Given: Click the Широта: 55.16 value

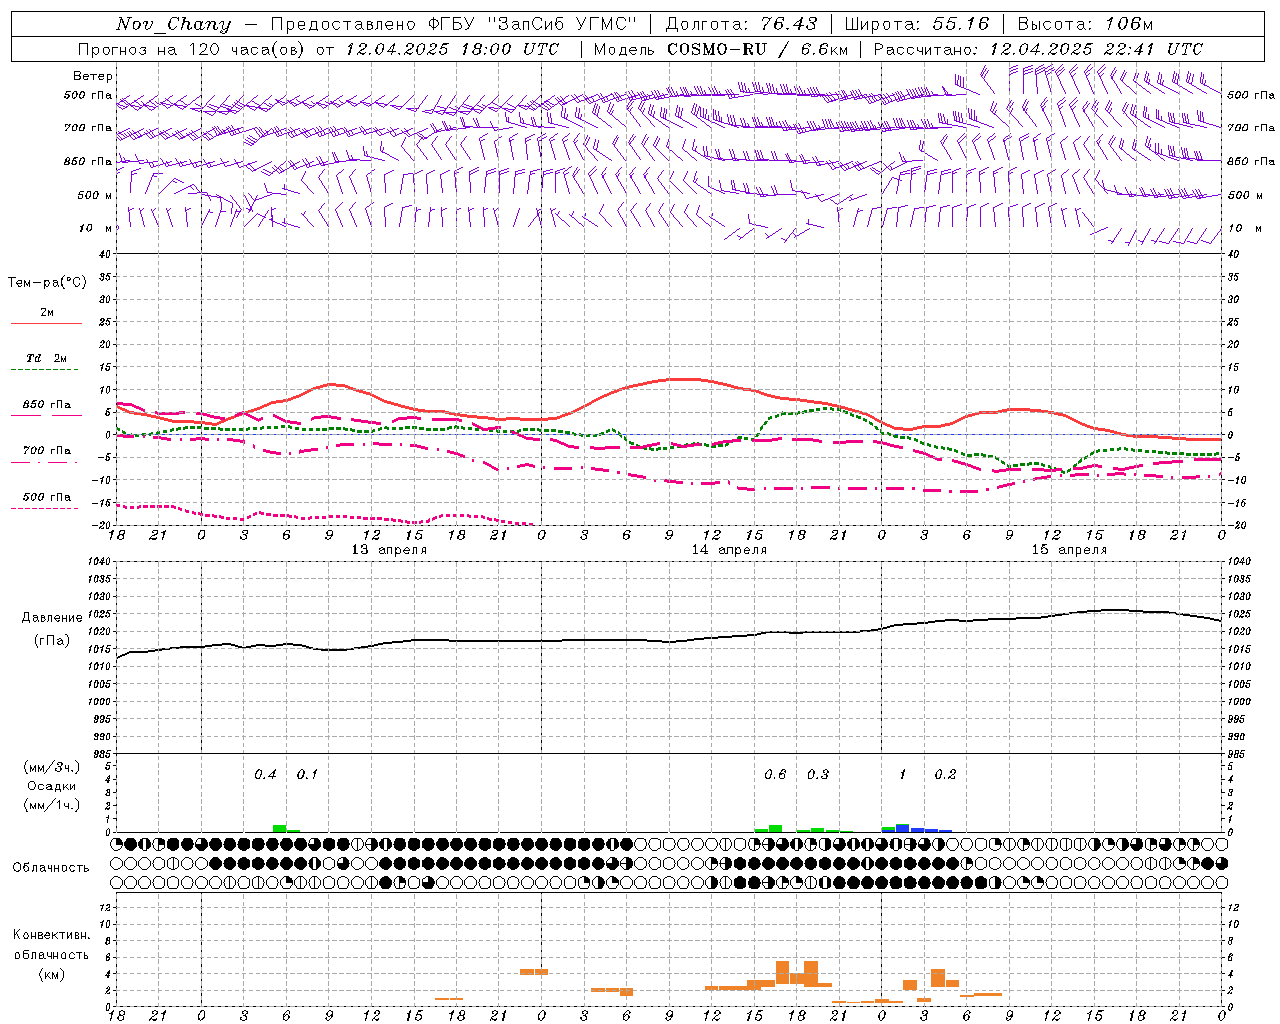Looking at the screenshot, I should tap(917, 24).
